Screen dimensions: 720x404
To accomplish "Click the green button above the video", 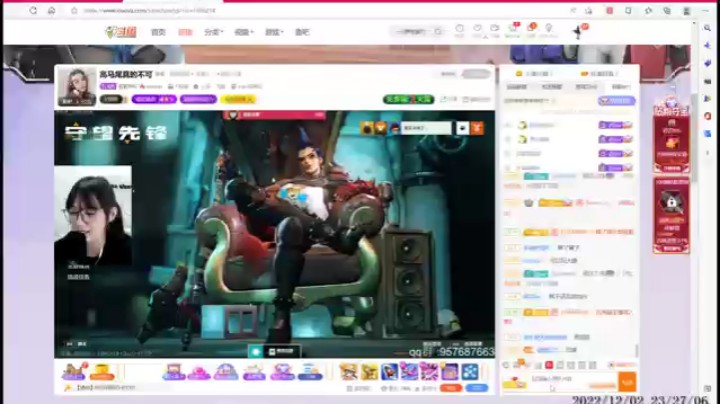I will coord(408,99).
